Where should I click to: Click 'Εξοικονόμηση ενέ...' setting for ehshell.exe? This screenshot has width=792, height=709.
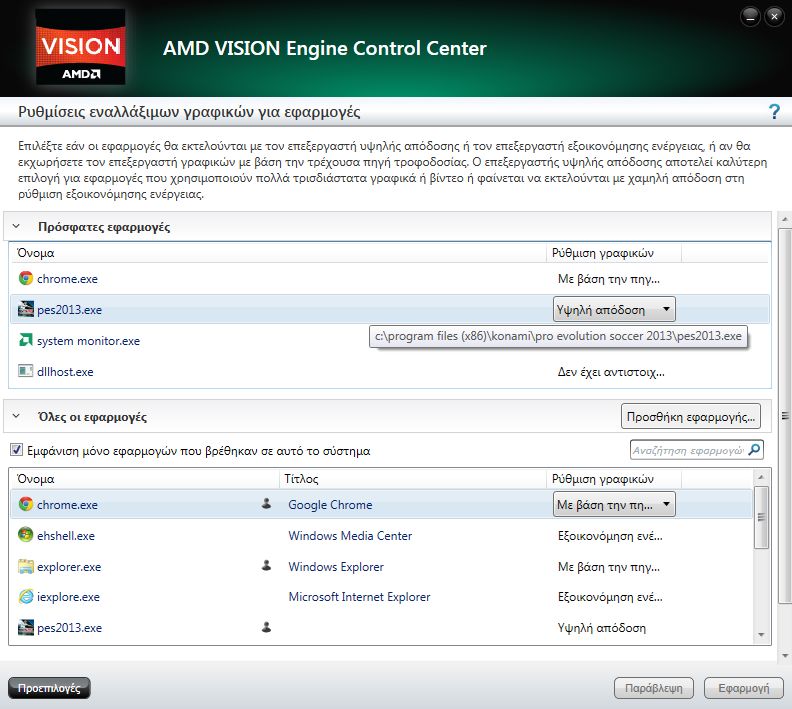pos(610,536)
